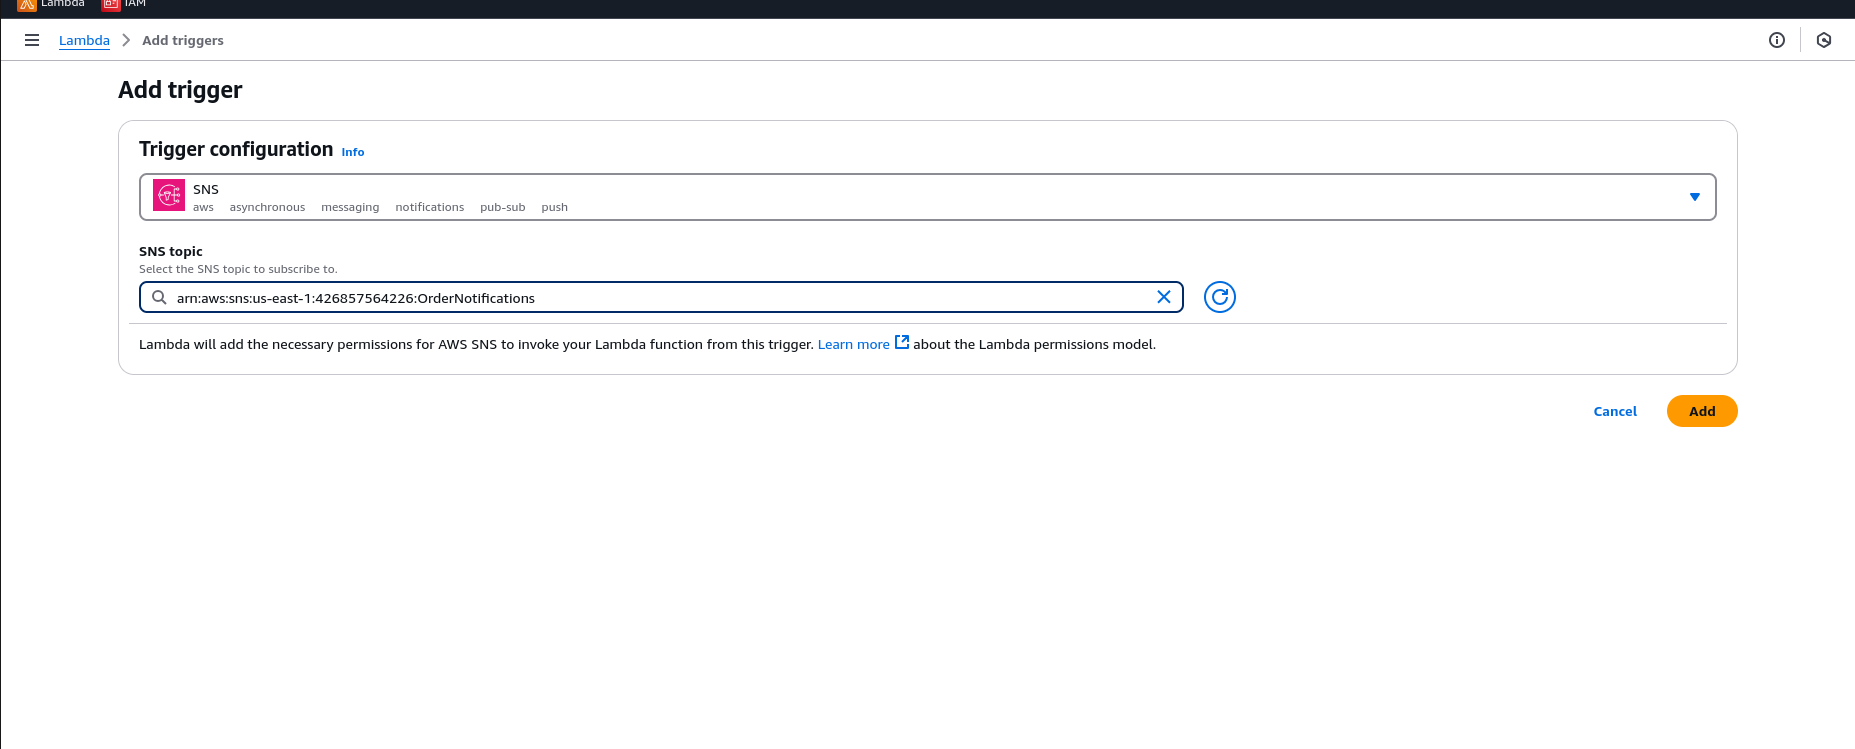Click the 'Select the SNS topic to subscribe to.' hint
This screenshot has width=1855, height=749.
238,269
